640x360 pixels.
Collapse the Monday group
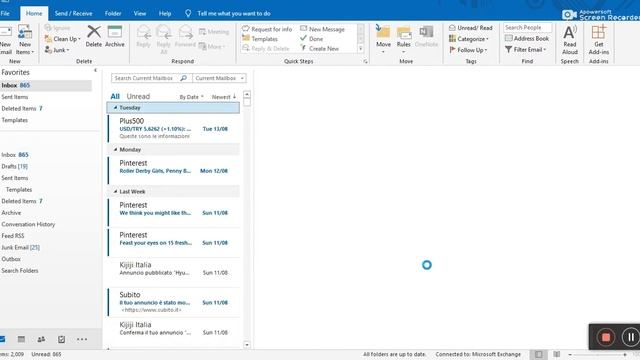(116, 150)
